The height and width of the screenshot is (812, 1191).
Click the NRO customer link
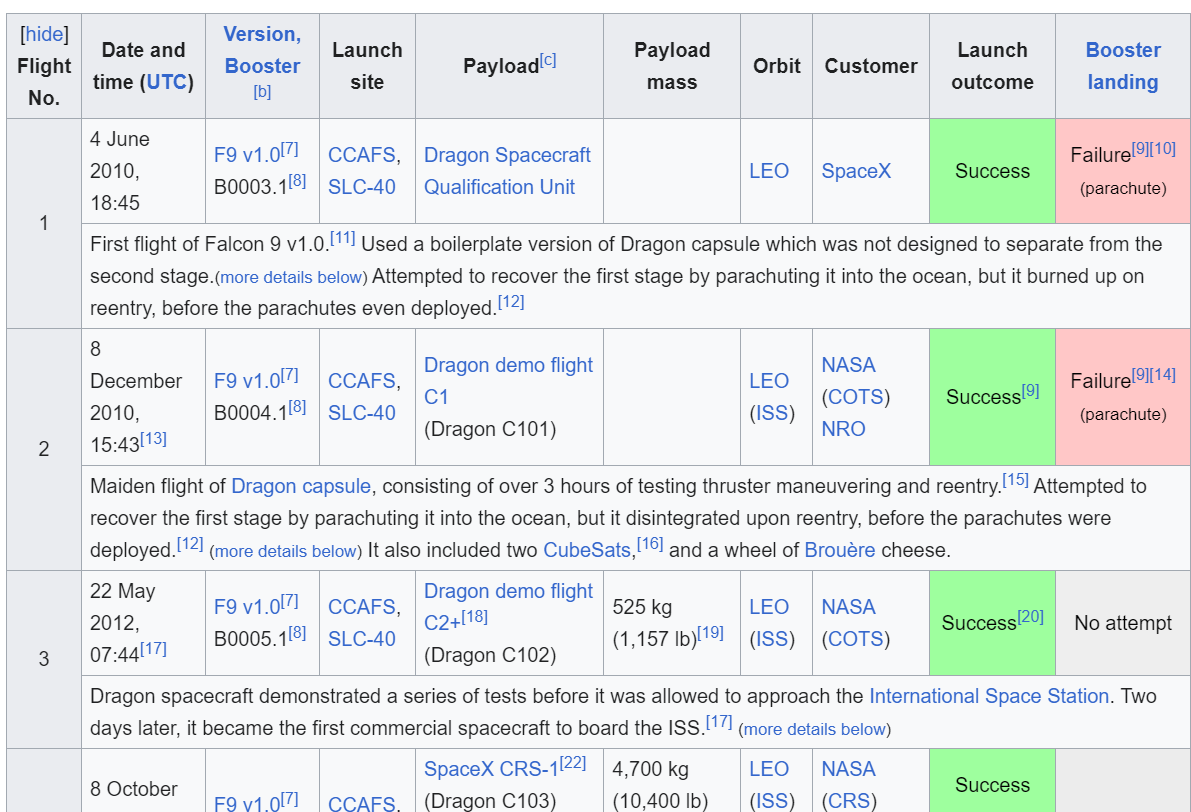(x=843, y=429)
